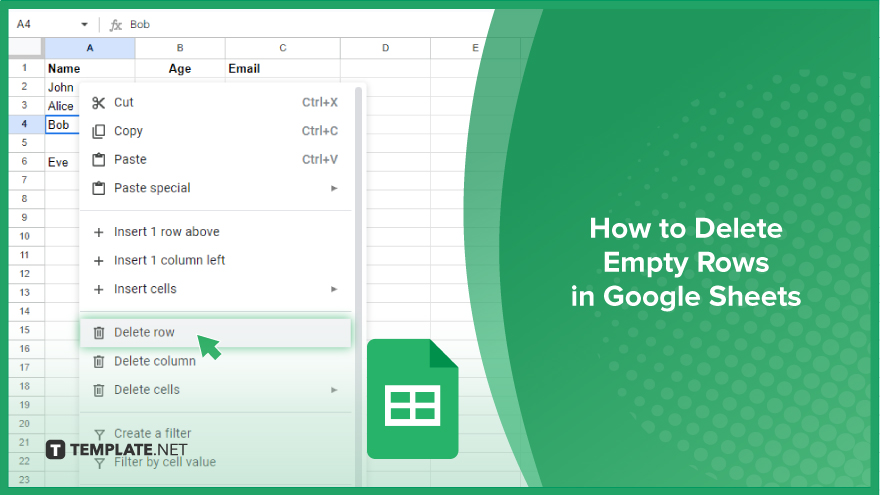Select column B header

[180, 48]
